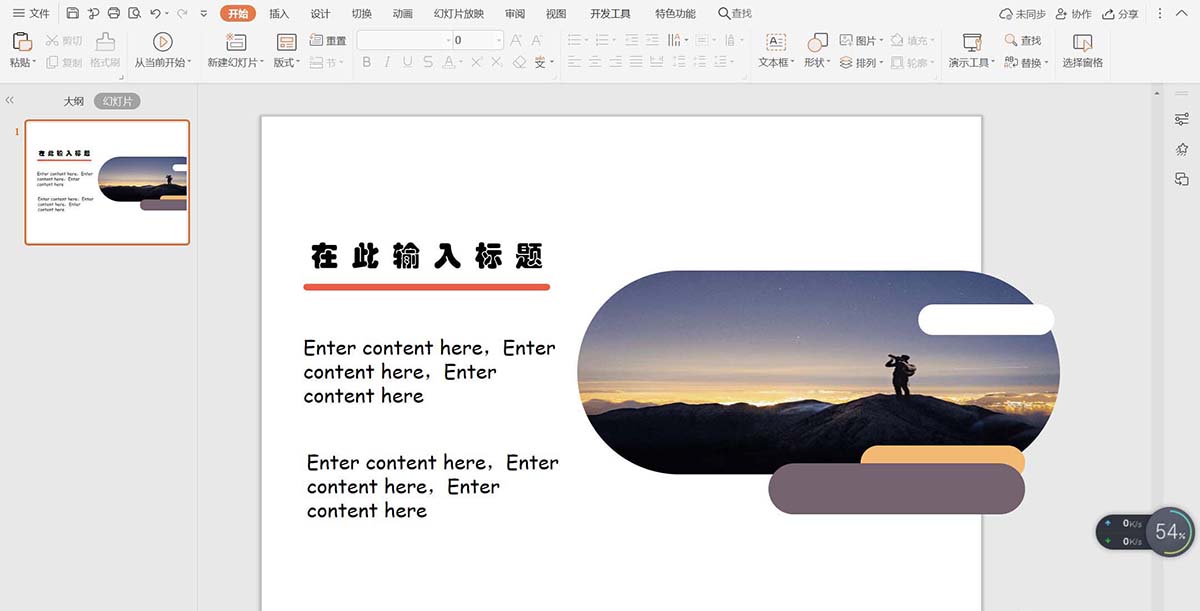1200x611 pixels.
Task: Toggle Strikethrough formatting
Action: coord(428,62)
